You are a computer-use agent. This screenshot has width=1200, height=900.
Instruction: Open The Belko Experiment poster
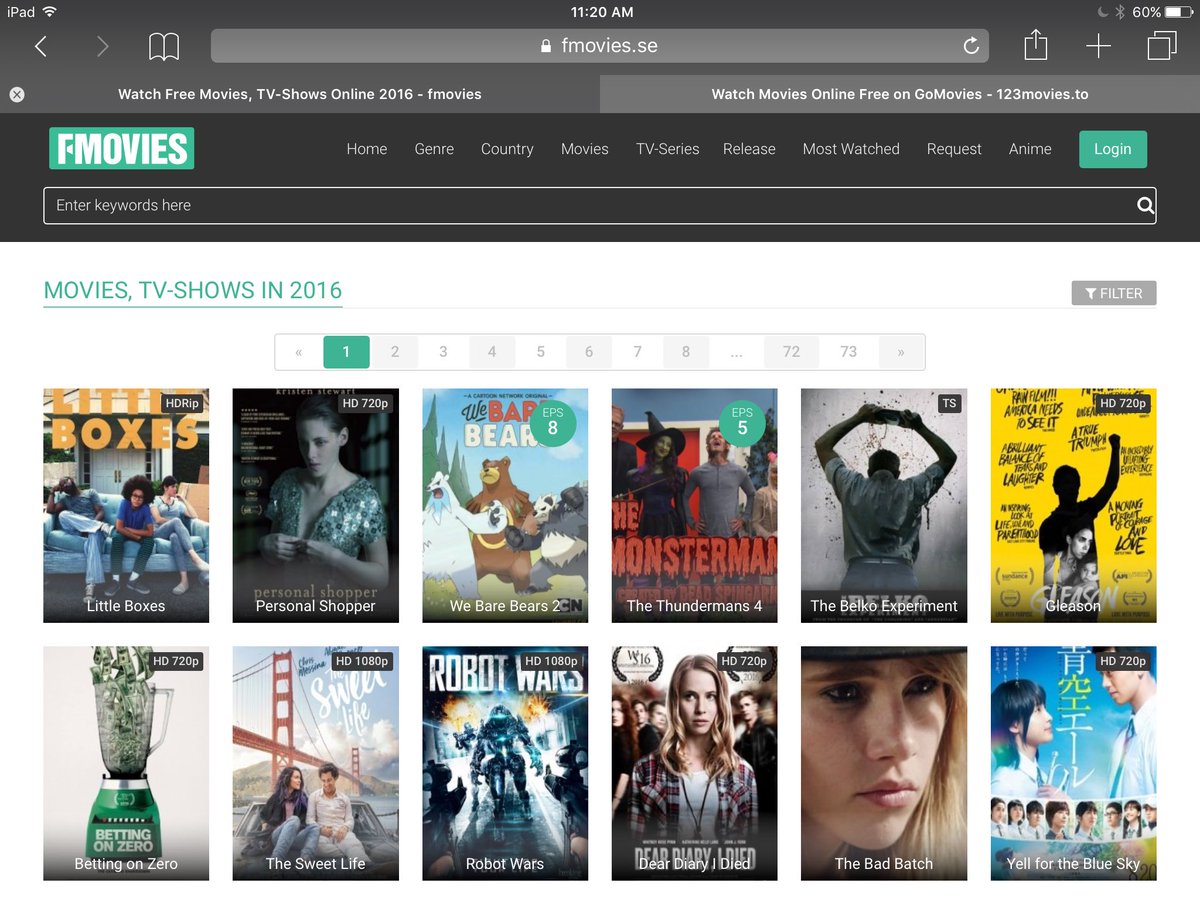click(884, 505)
